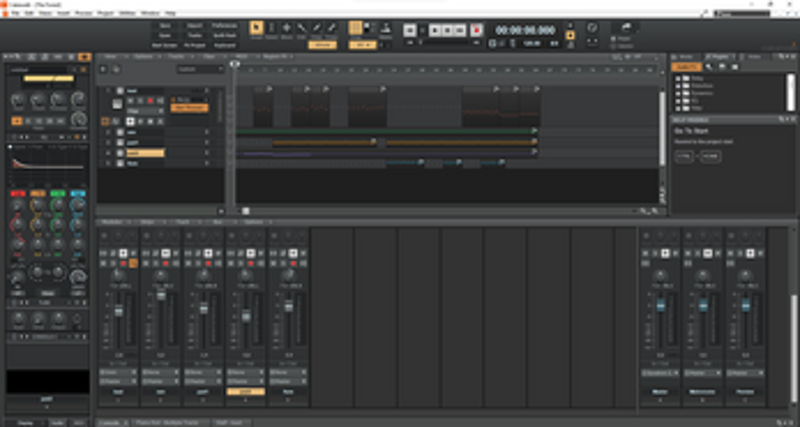The width and height of the screenshot is (800, 427).
Task: Click the track view horizontal scrollbar thumb
Action: click(245, 211)
